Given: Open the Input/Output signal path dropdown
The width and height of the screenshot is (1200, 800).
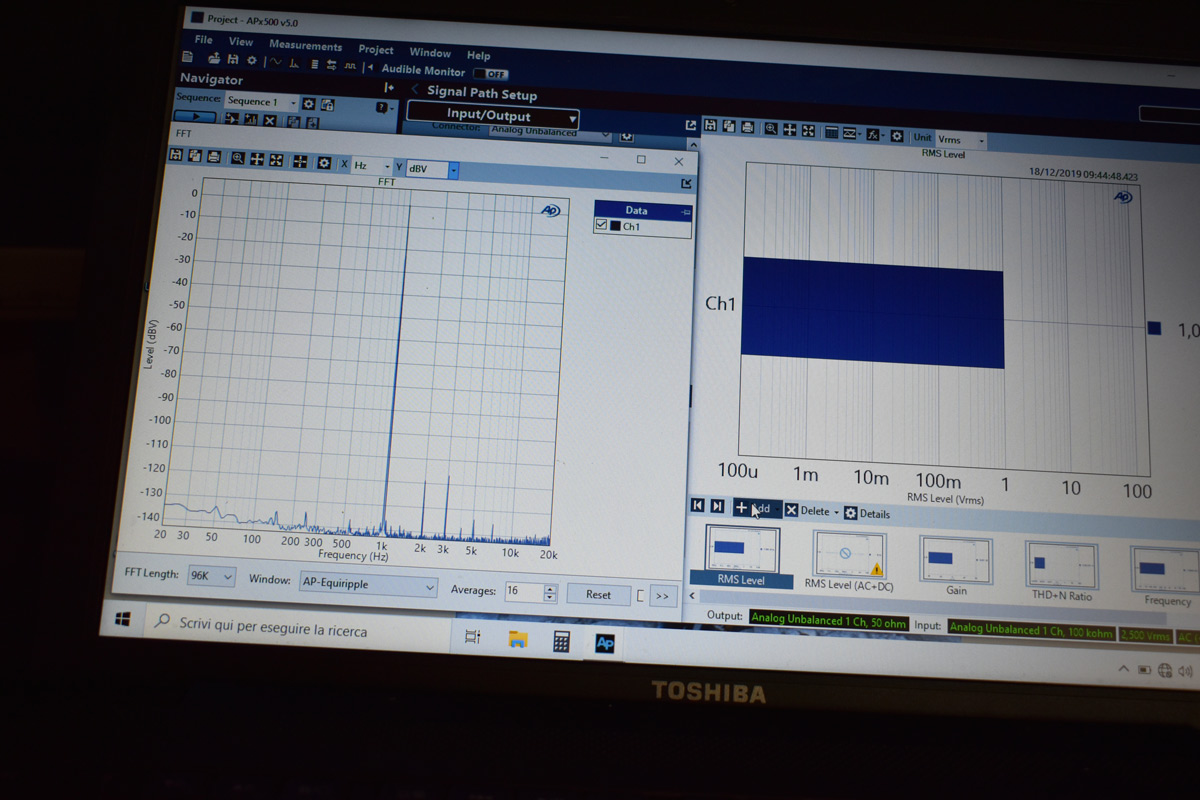Looking at the screenshot, I should (x=492, y=116).
